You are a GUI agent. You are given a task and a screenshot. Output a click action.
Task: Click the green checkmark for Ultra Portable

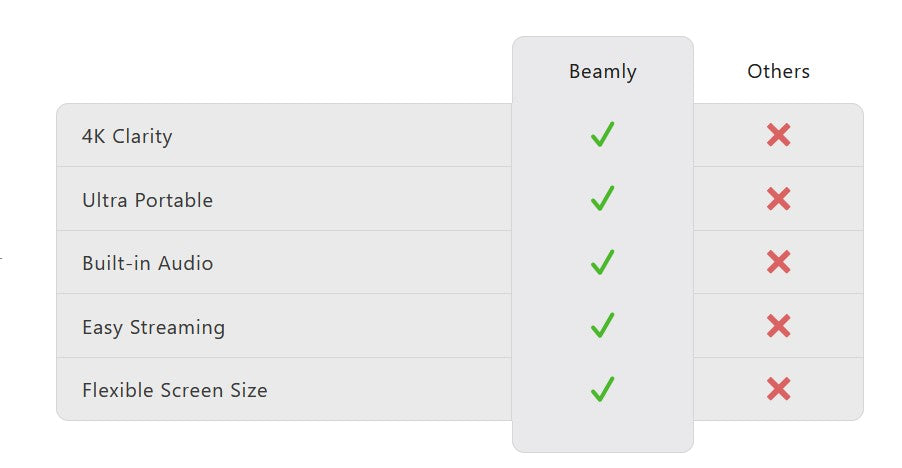(x=602, y=199)
